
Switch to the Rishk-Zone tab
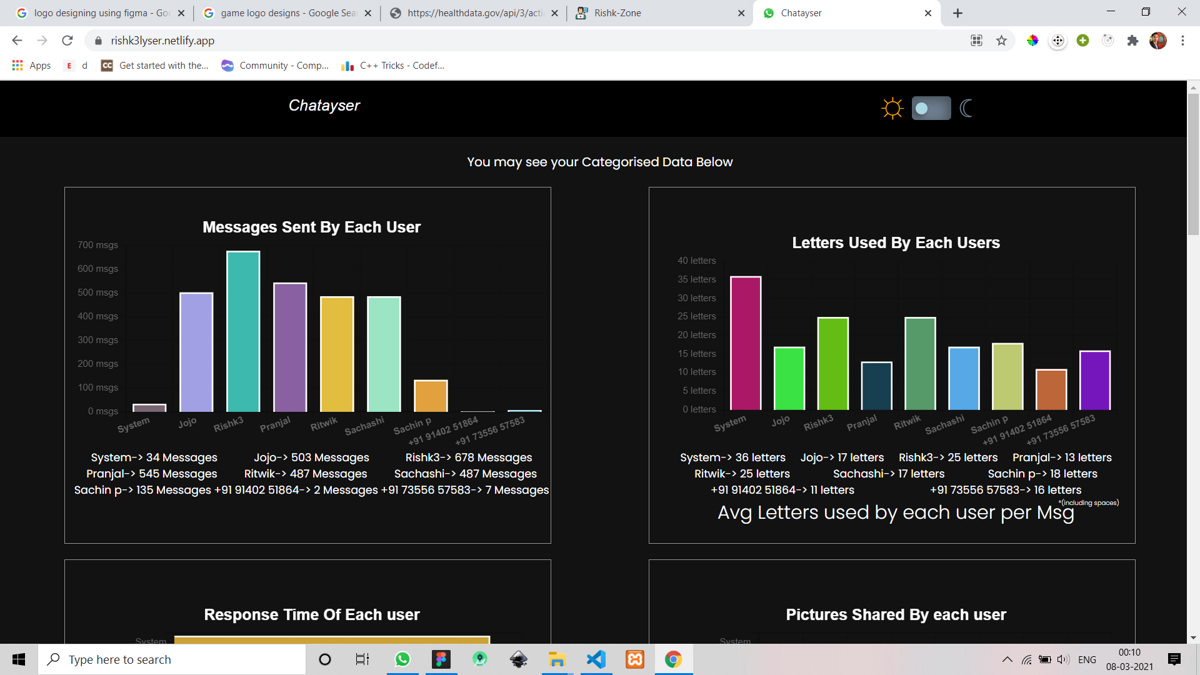(x=660, y=13)
